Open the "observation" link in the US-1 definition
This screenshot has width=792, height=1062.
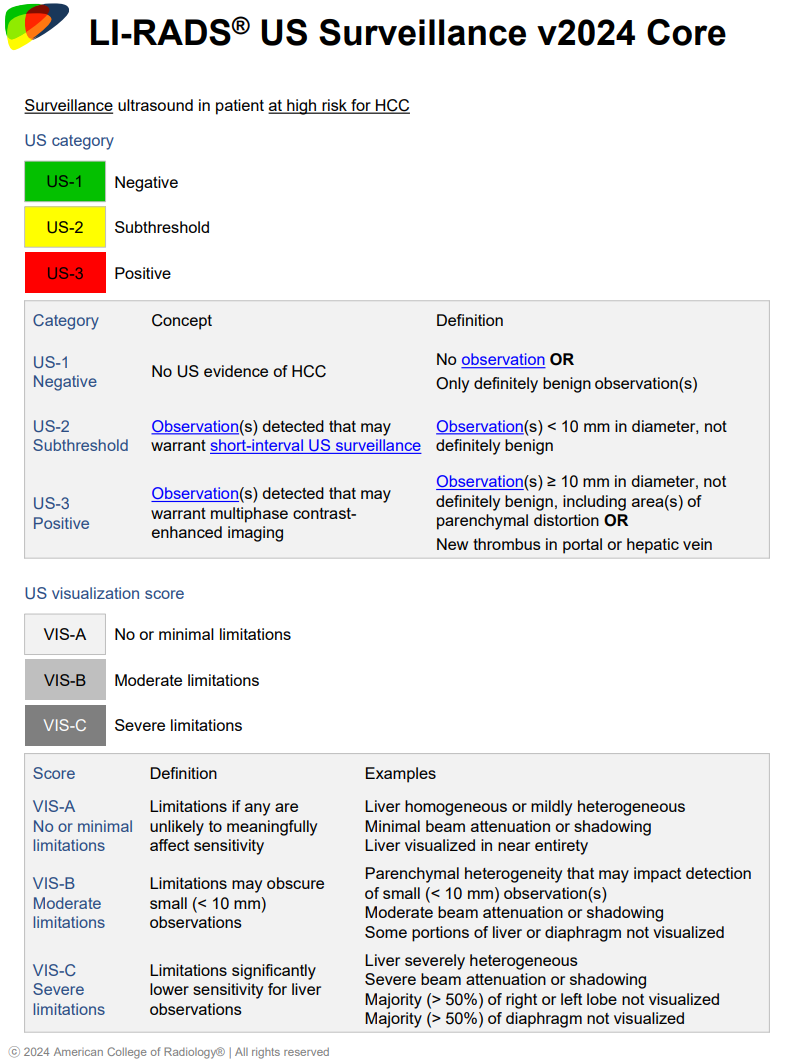(x=502, y=359)
